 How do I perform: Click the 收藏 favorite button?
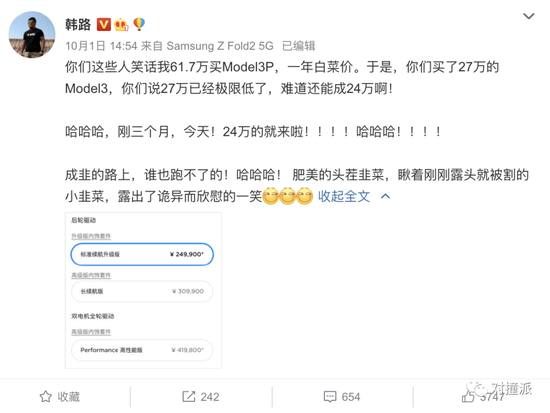point(60,397)
